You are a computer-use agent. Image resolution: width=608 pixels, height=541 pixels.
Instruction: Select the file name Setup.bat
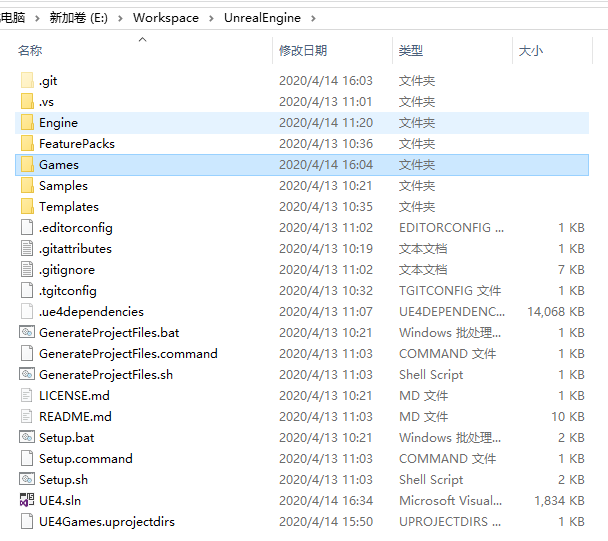66,437
